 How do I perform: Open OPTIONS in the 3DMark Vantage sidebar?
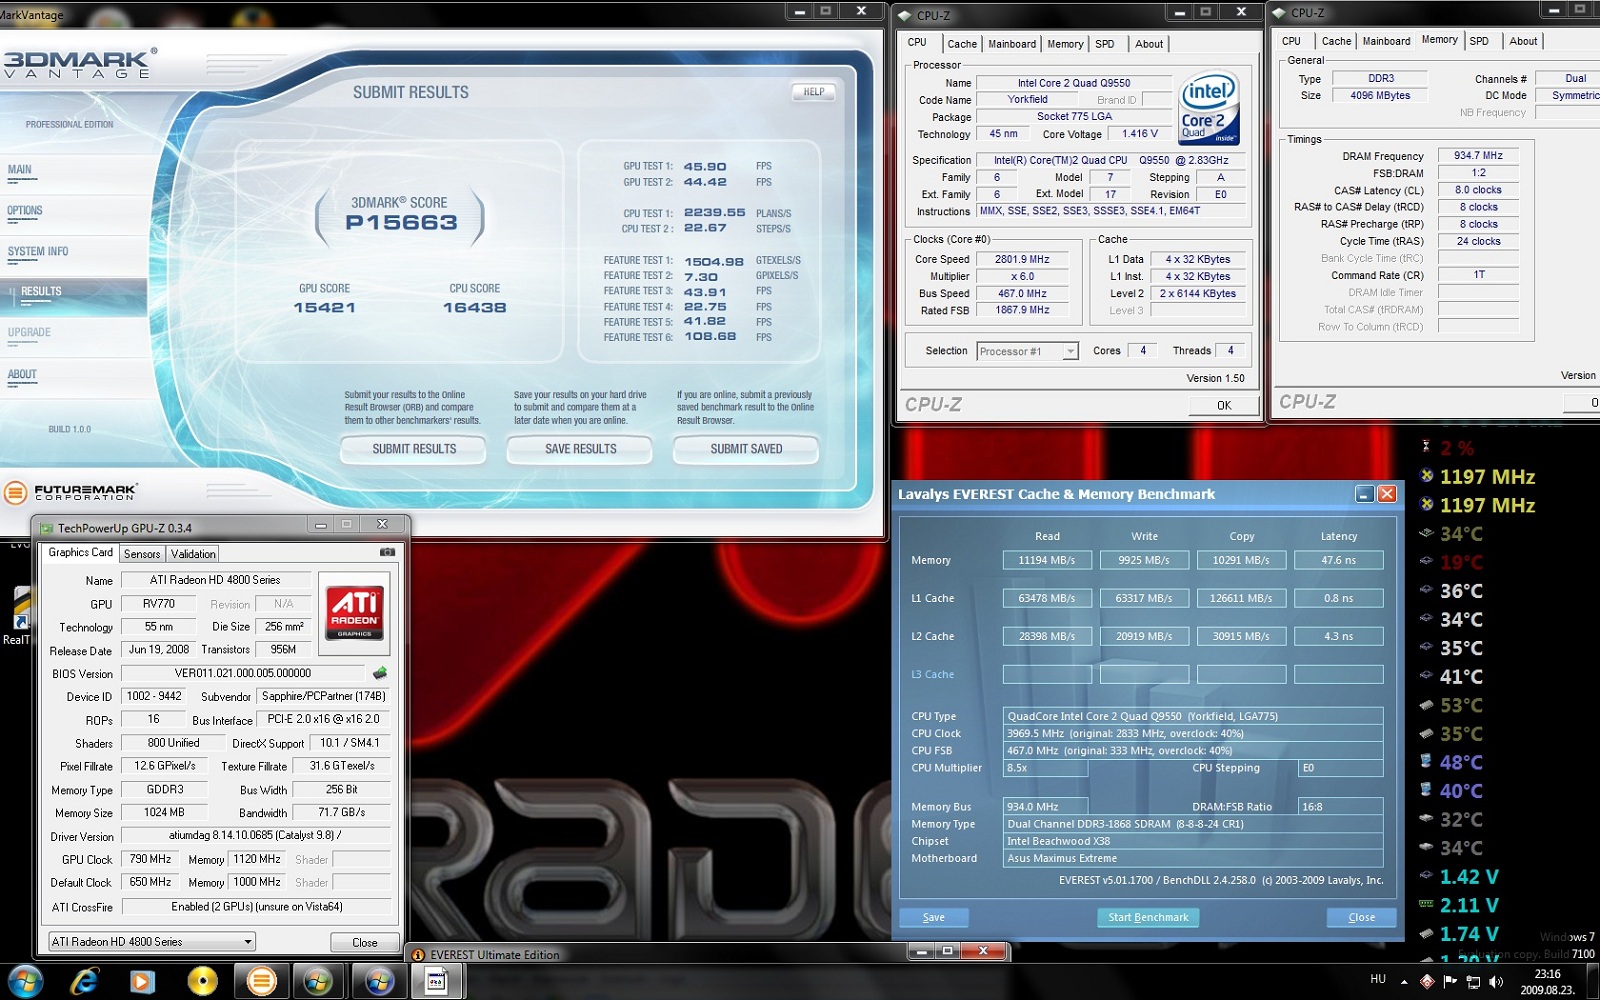tap(25, 211)
